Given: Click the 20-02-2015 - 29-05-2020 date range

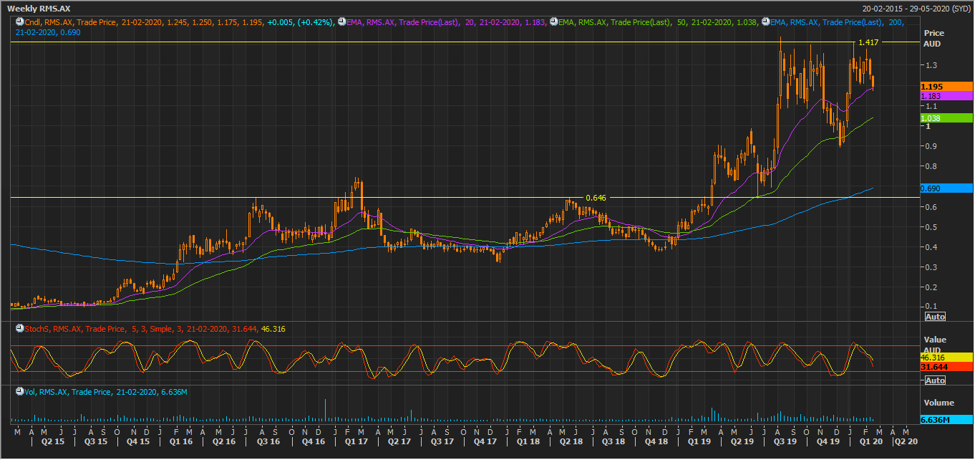Looking at the screenshot, I should coord(915,7).
